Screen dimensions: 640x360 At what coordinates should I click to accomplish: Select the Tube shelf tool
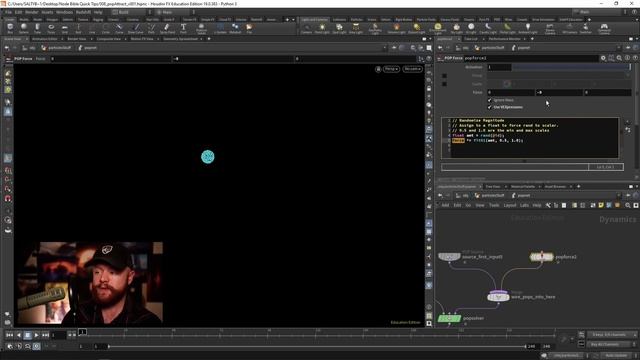point(37,28)
